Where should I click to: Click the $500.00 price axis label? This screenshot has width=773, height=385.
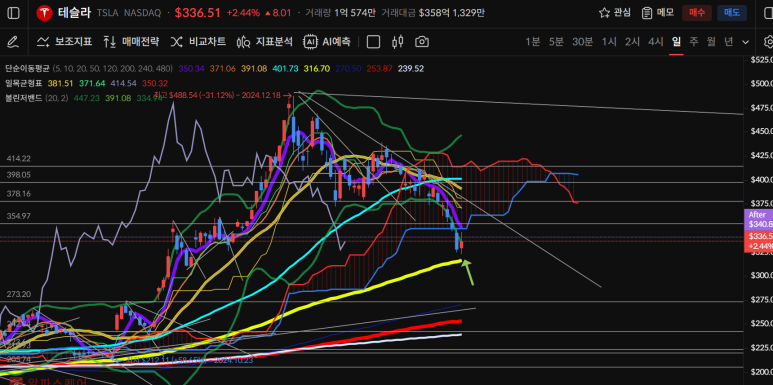pos(761,83)
